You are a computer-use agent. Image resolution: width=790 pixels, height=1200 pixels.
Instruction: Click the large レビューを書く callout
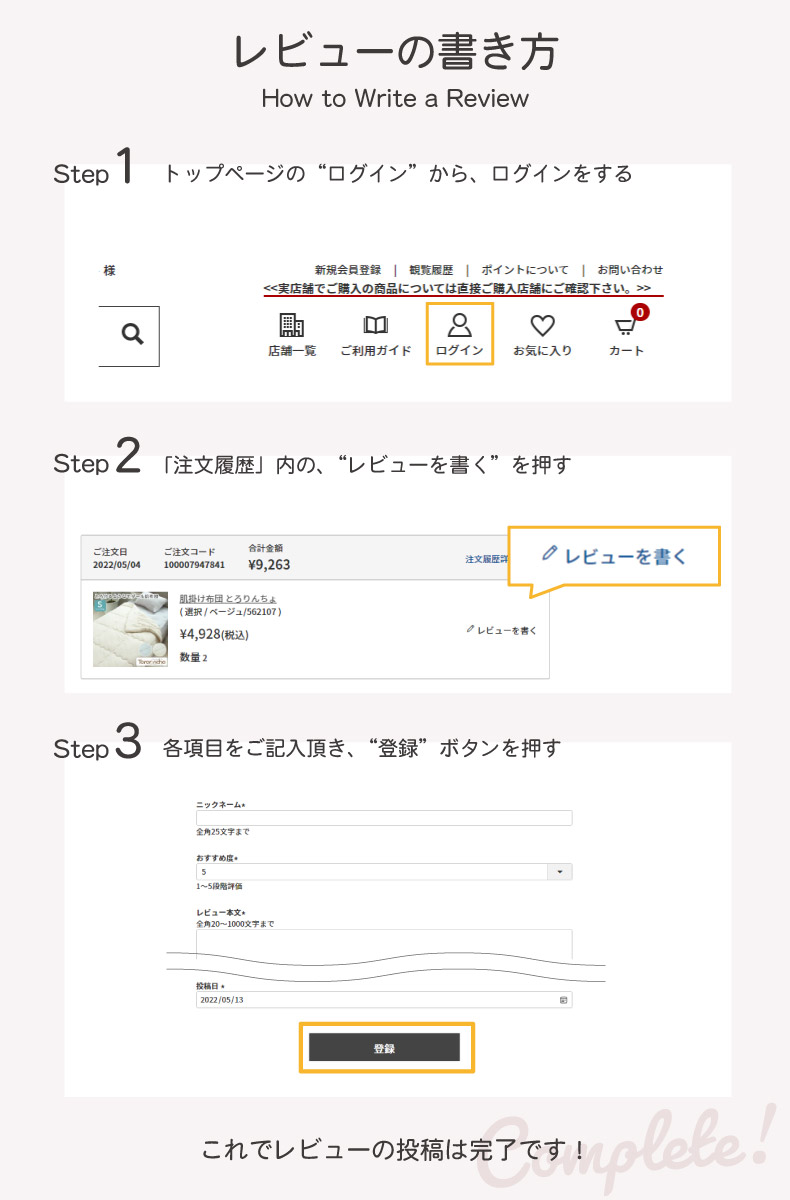click(x=614, y=556)
